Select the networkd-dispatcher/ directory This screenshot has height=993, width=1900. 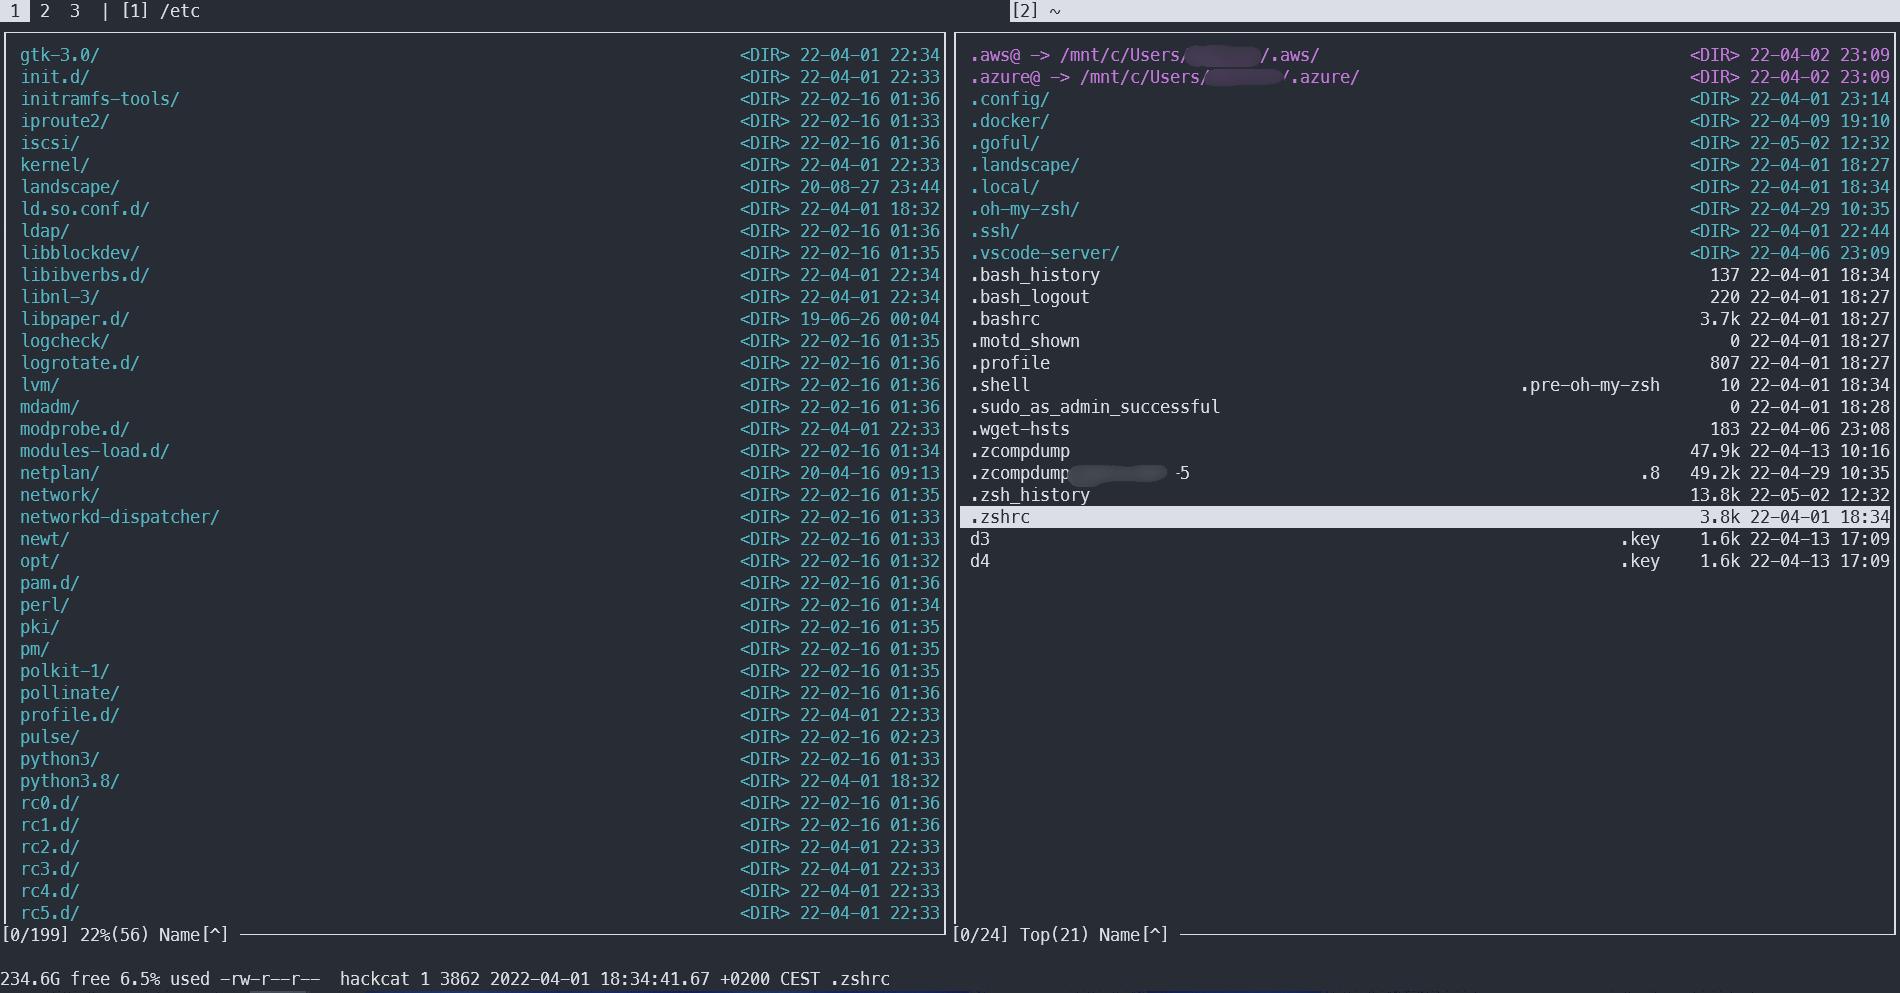[480, 517]
